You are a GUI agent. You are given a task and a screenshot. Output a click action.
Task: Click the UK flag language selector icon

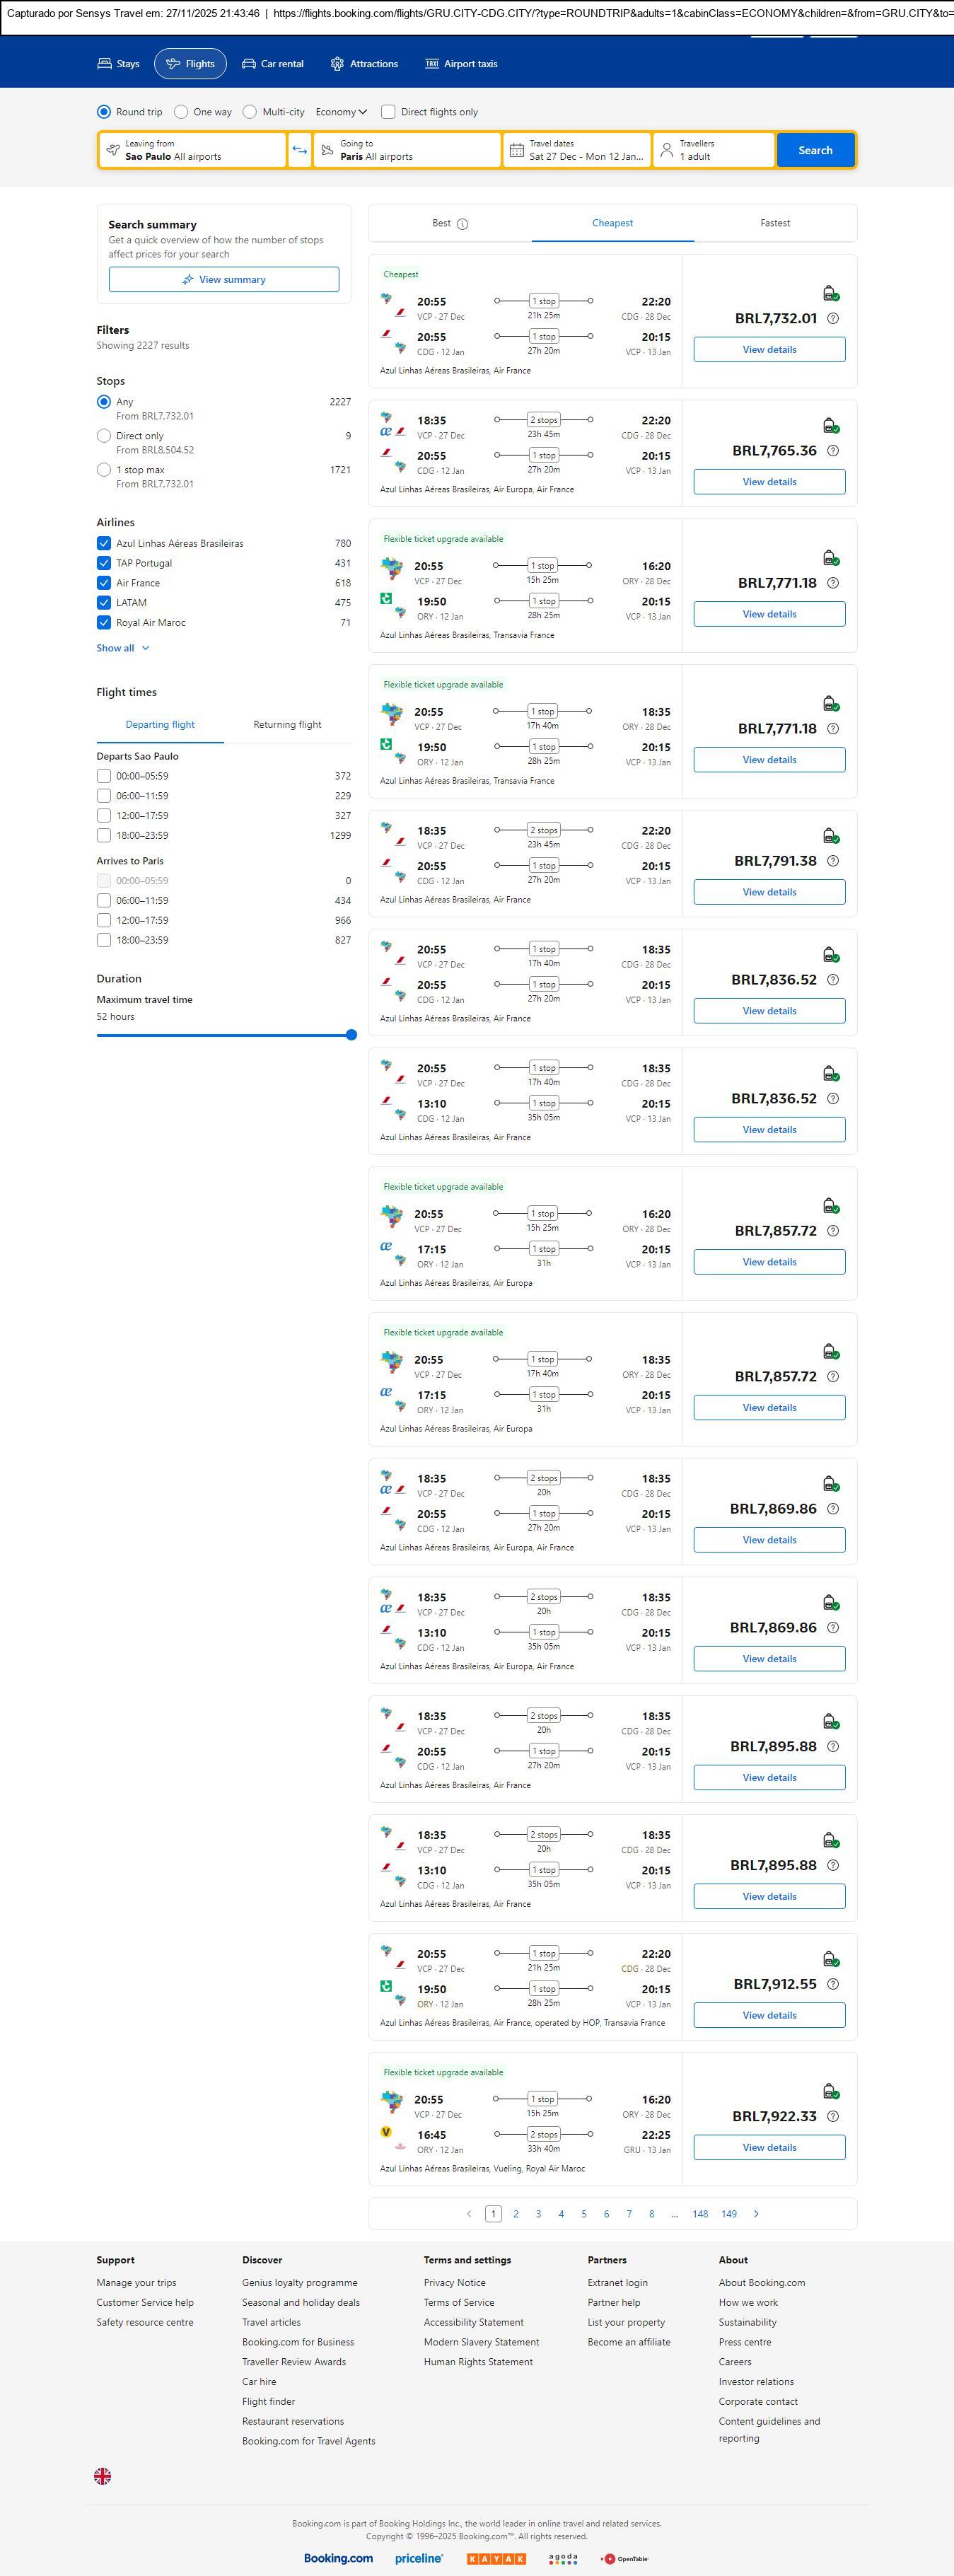coord(102,2476)
